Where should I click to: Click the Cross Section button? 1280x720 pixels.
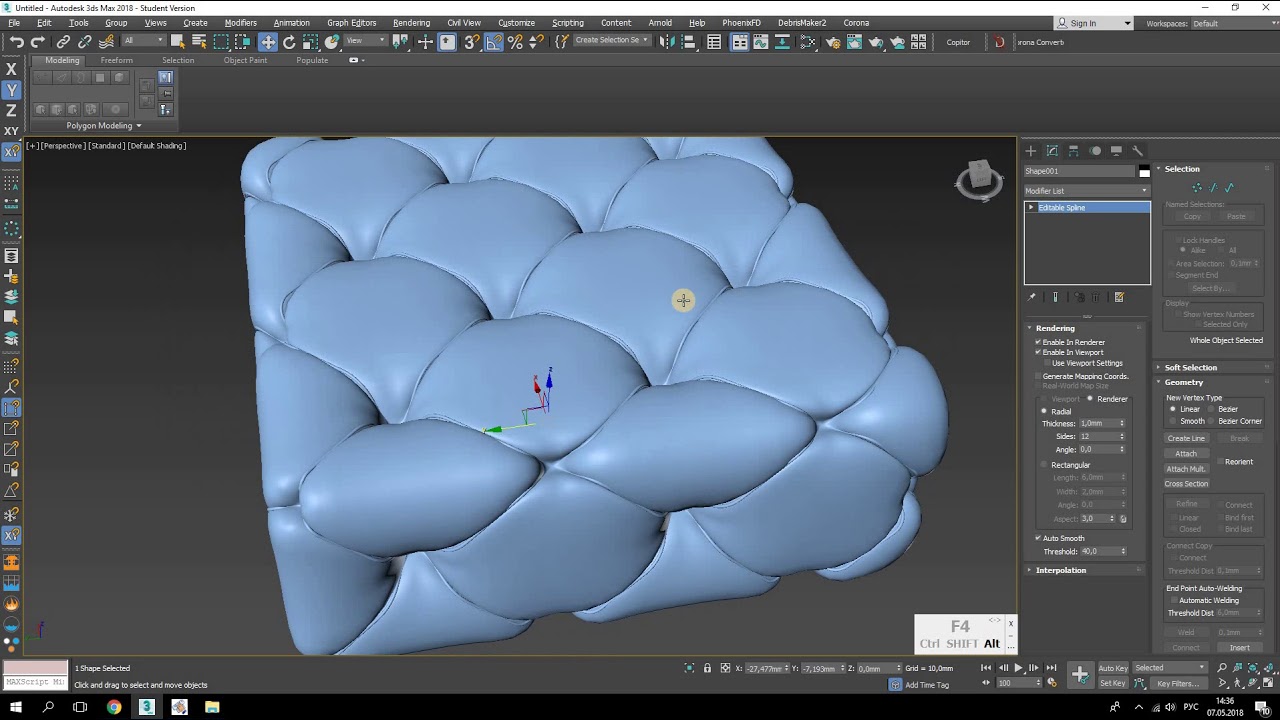[1186, 484]
